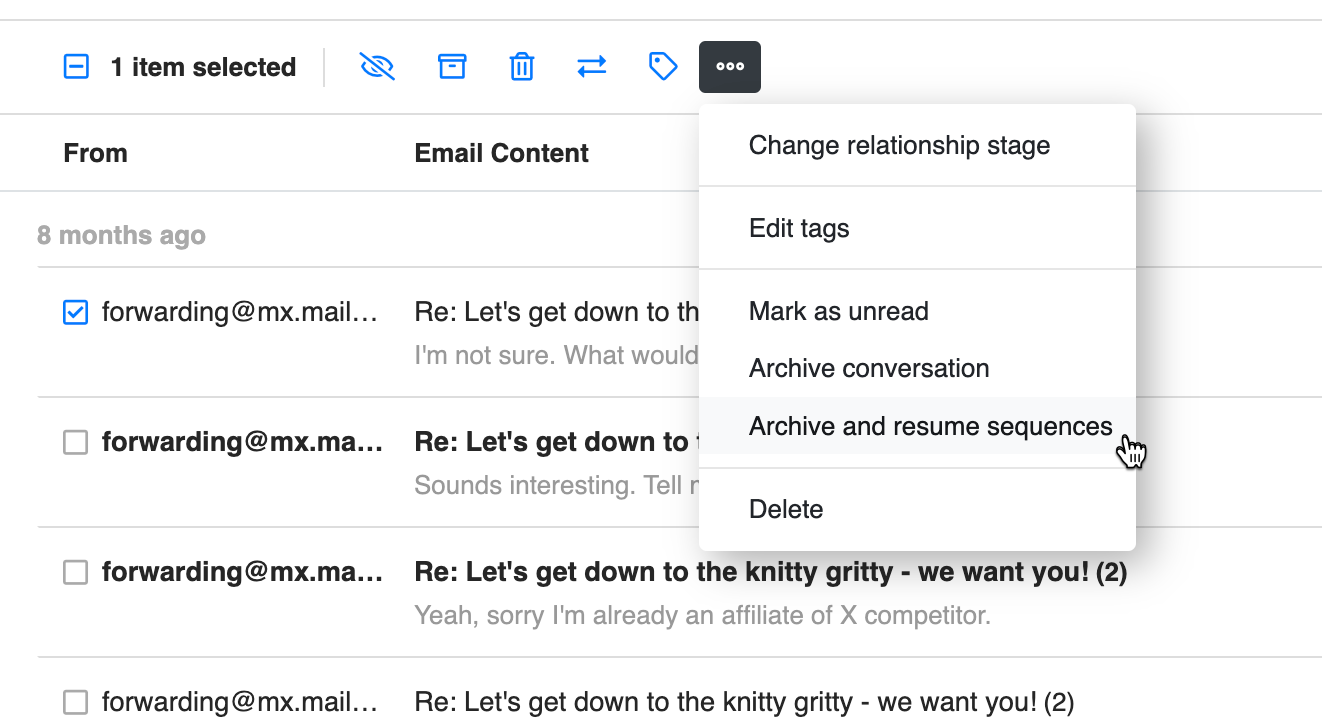Click 'Archive and resume sequences' menu item

point(930,426)
